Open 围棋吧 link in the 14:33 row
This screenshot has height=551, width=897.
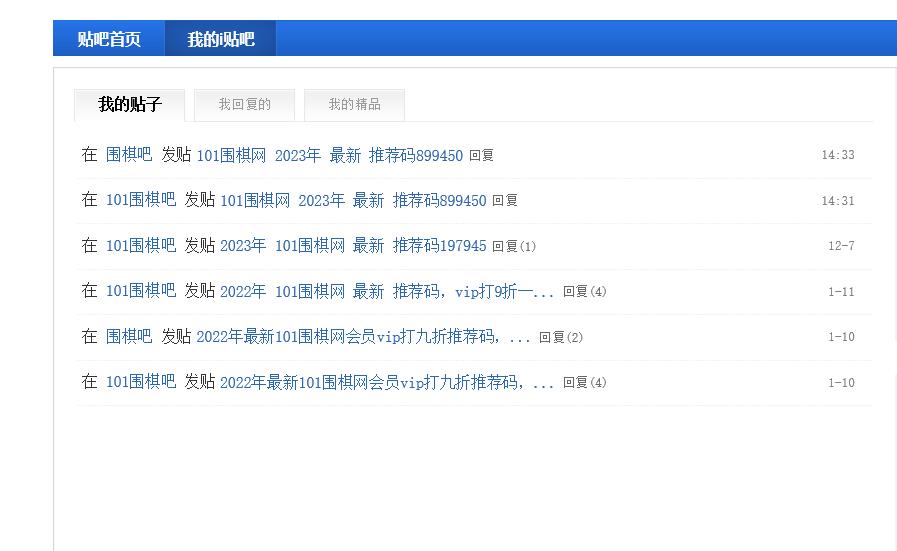129,154
